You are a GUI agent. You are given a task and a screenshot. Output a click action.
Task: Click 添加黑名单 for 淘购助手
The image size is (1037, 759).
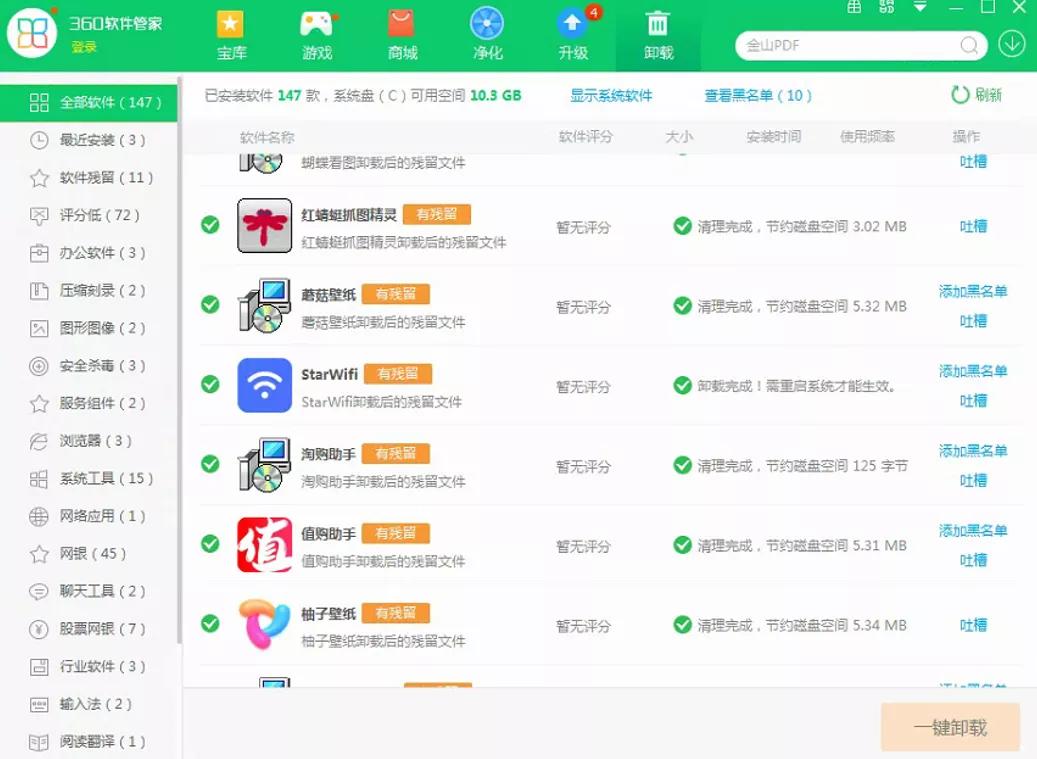(x=973, y=452)
